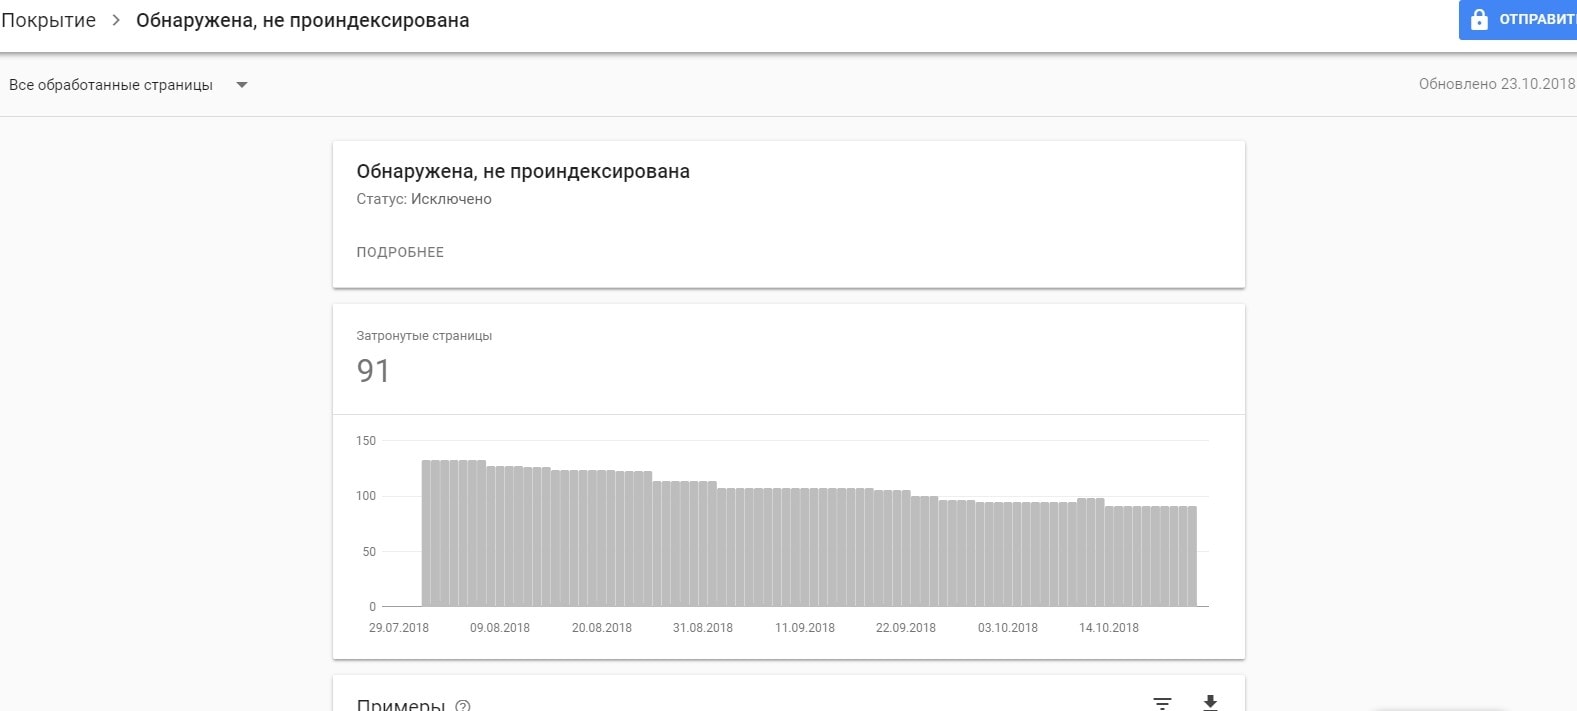Click the 11.09.2018 date on the chart axis
Viewport: 1577px width, 711px height.
[805, 628]
